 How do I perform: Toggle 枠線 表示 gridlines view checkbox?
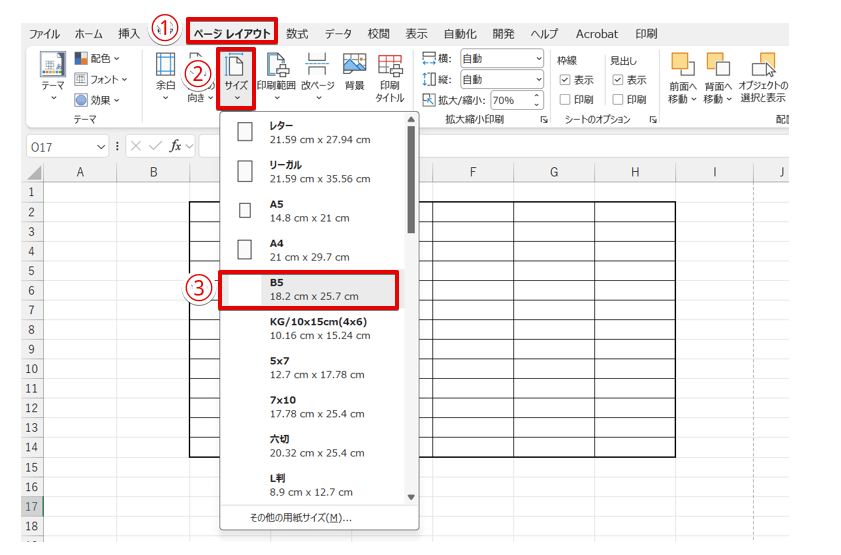[x=565, y=80]
